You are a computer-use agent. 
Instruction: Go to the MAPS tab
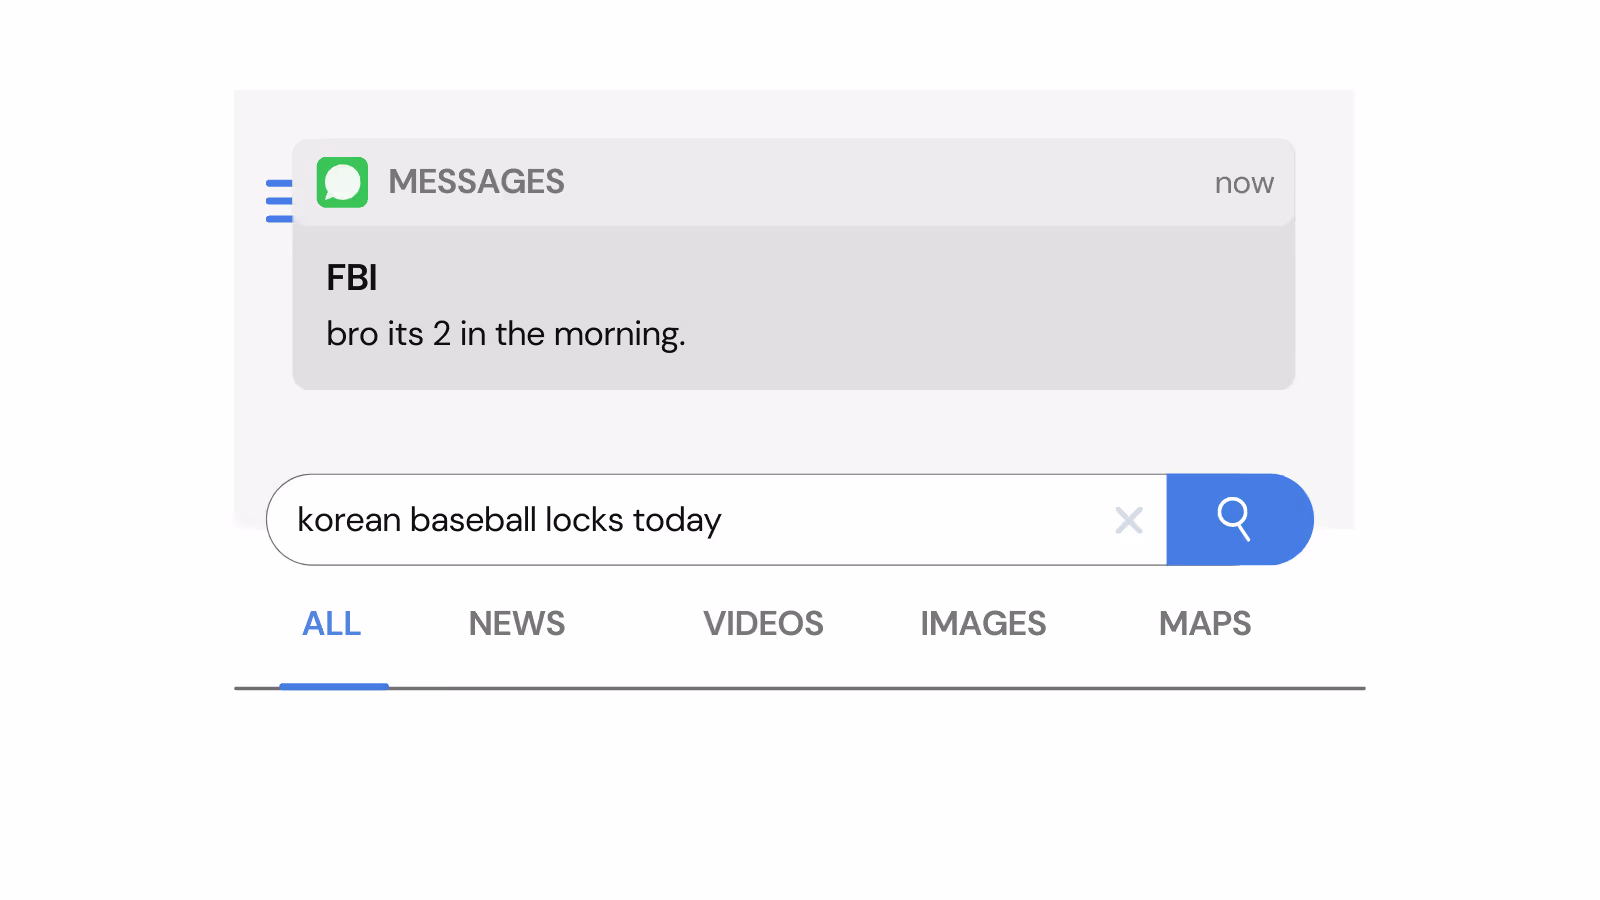pos(1204,624)
